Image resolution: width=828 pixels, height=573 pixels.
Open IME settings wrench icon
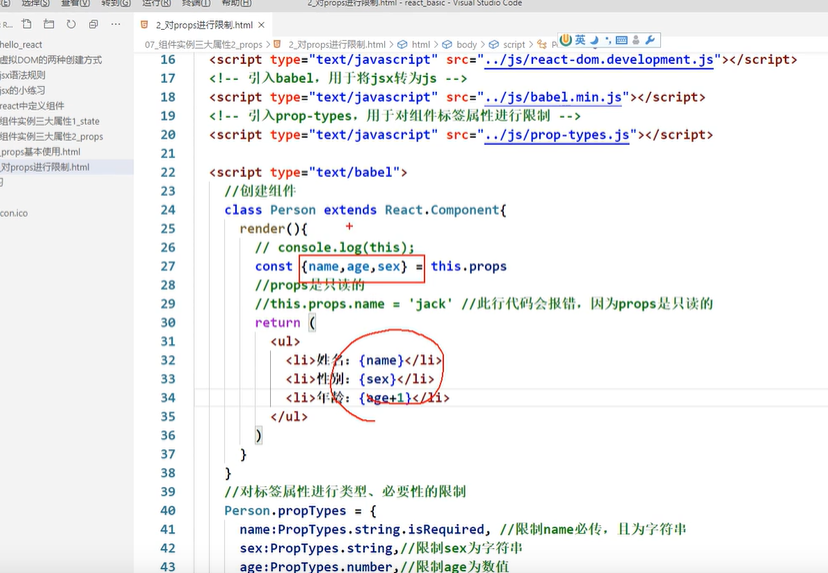pyautogui.click(x=650, y=40)
